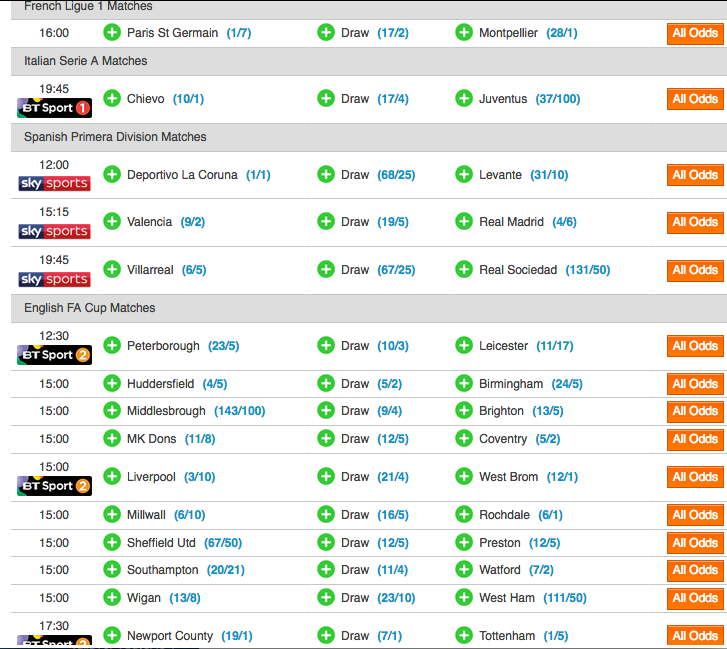This screenshot has width=727, height=649.
Task: Click plus icon next to Tottenham
Action: [464, 635]
